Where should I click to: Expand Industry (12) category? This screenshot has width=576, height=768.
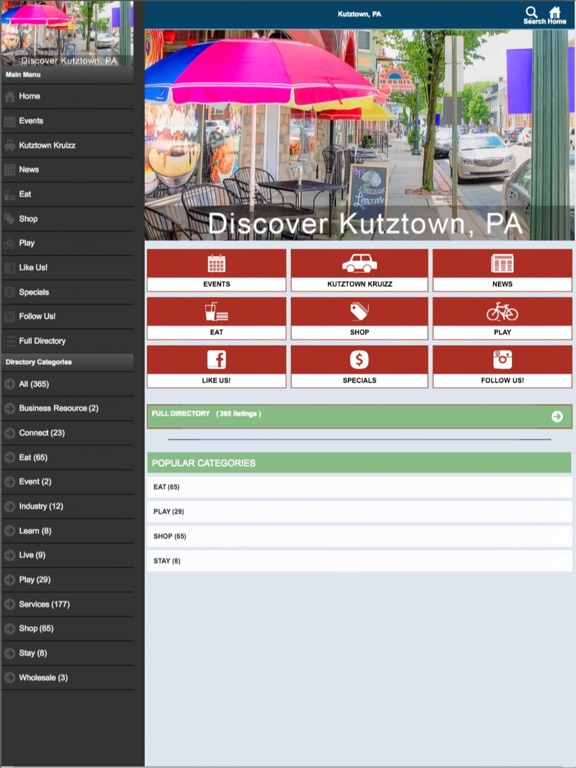[x=67, y=506]
